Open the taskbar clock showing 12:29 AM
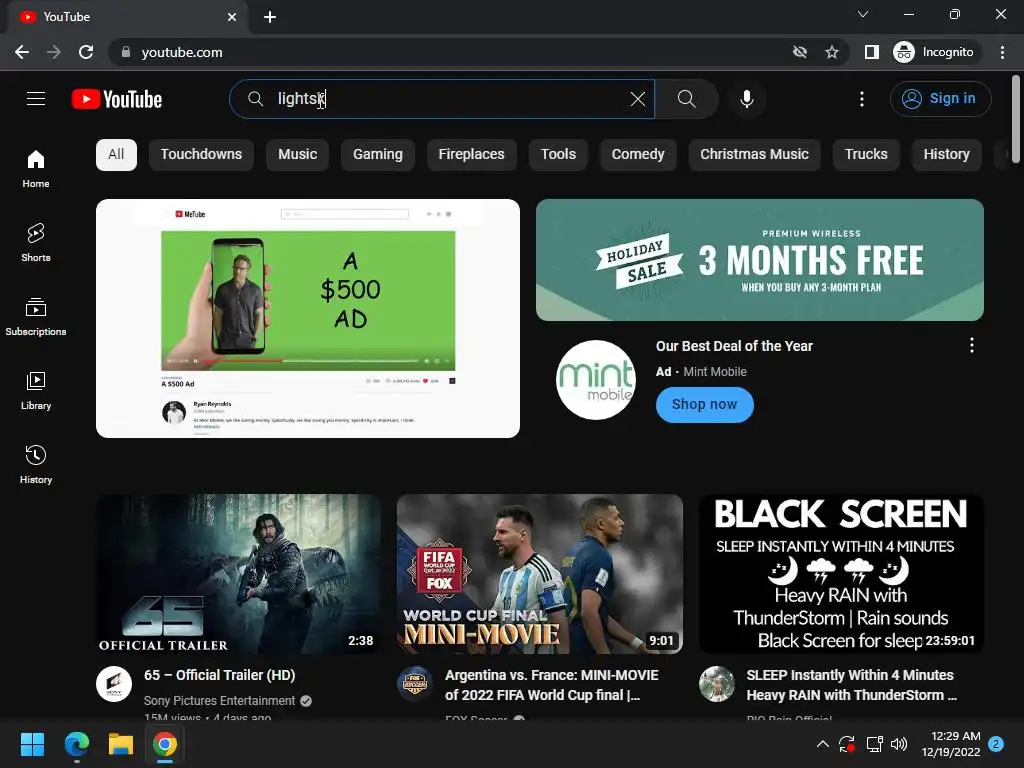The width and height of the screenshot is (1024, 768). pos(951,744)
